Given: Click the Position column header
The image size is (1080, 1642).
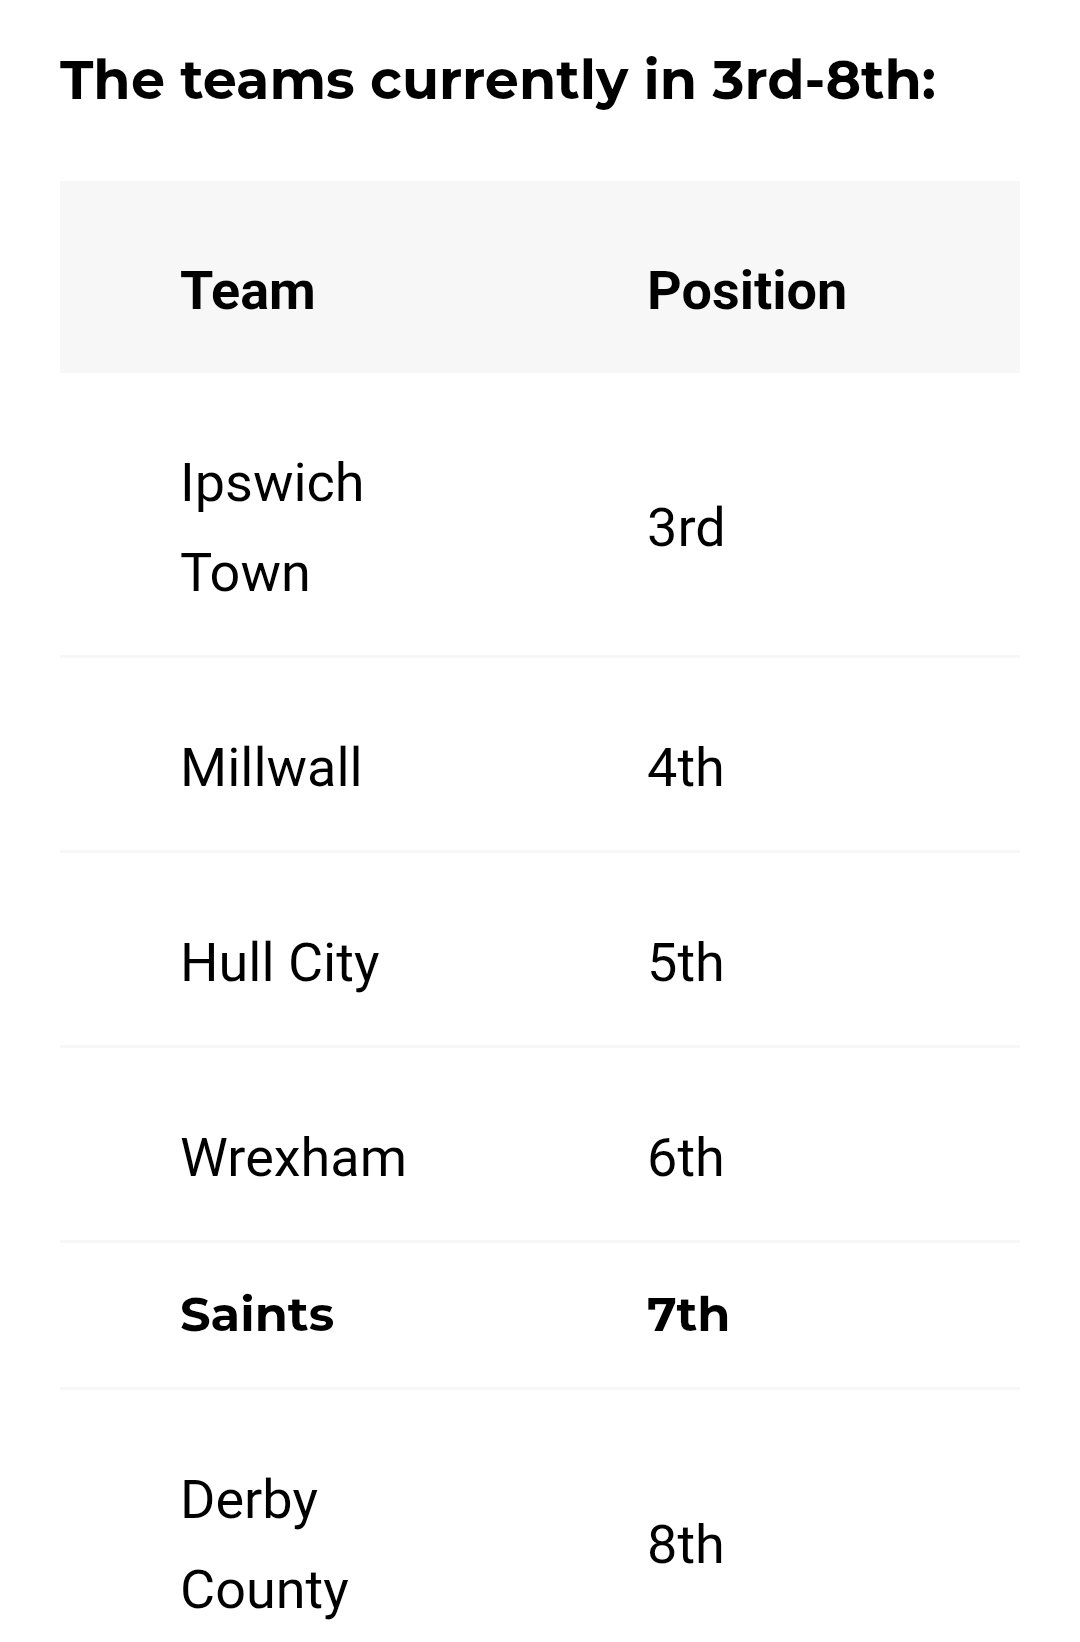Looking at the screenshot, I should click(746, 291).
